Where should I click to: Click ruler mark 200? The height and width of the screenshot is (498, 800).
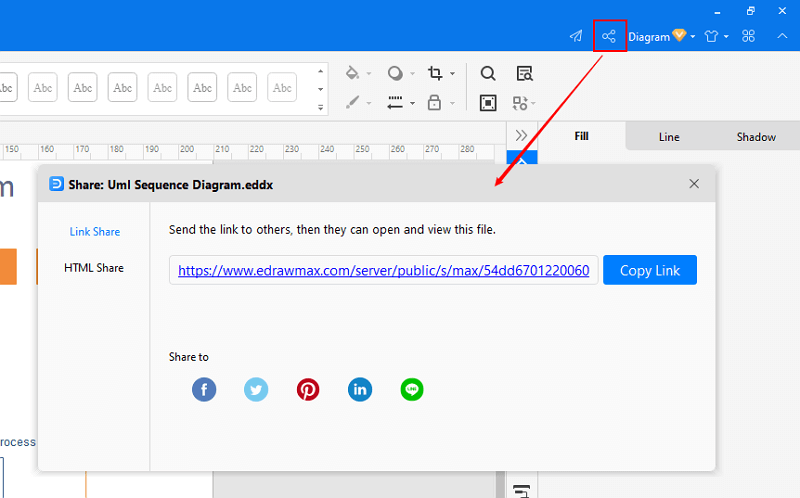tap(187, 149)
